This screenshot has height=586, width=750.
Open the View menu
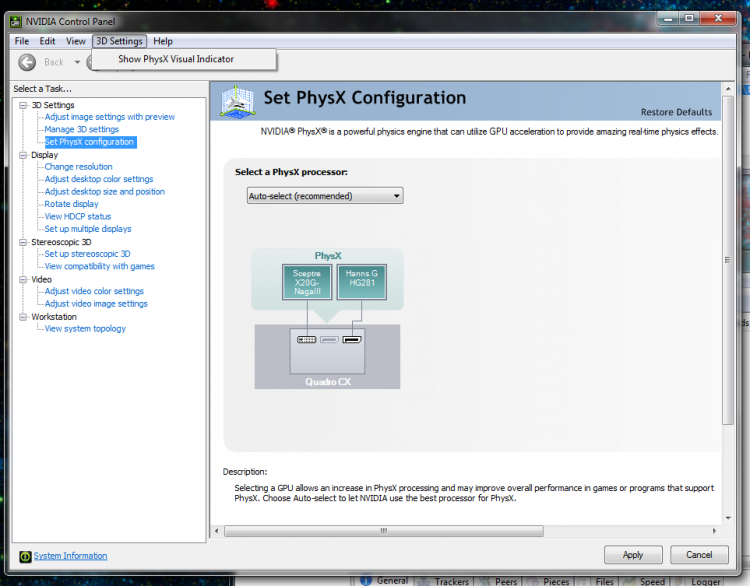pos(76,41)
